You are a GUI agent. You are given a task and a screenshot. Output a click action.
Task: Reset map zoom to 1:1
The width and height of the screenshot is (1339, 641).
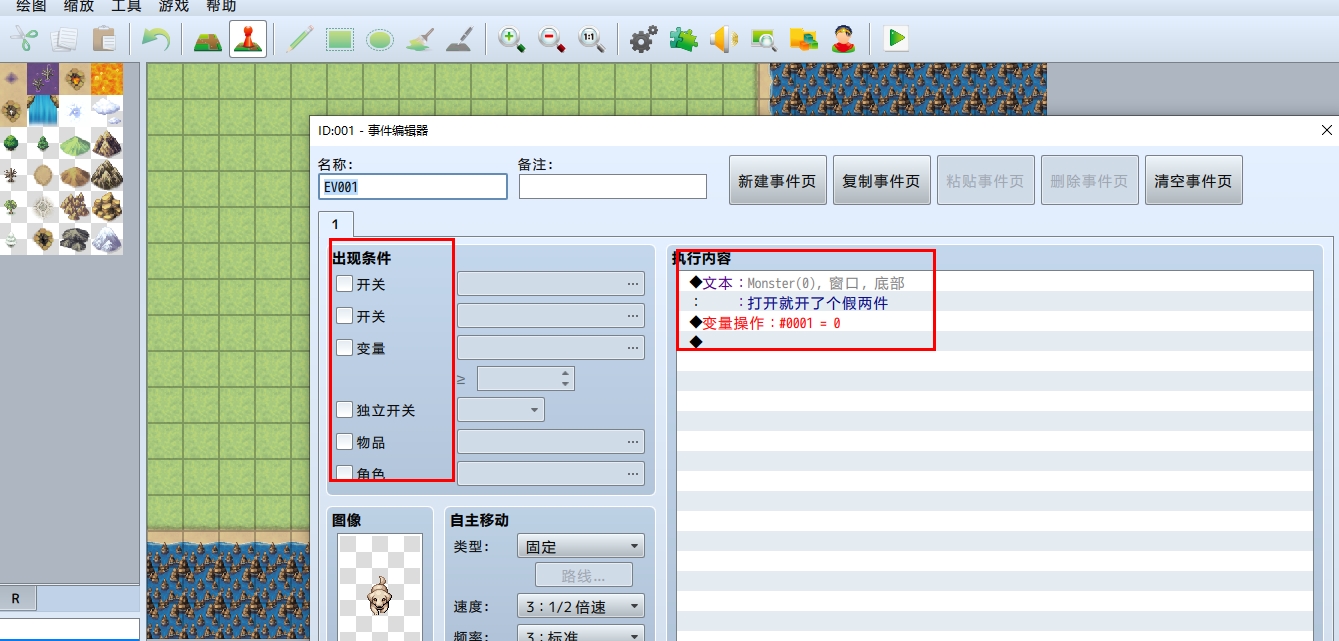click(591, 39)
